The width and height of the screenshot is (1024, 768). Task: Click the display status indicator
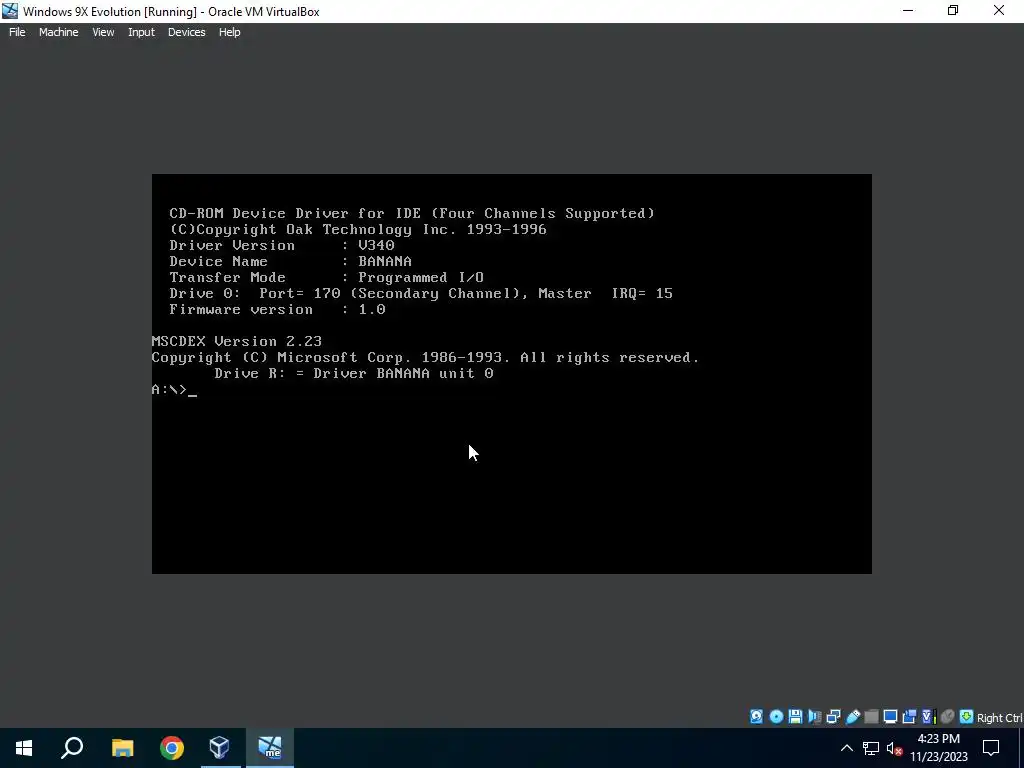click(x=890, y=717)
